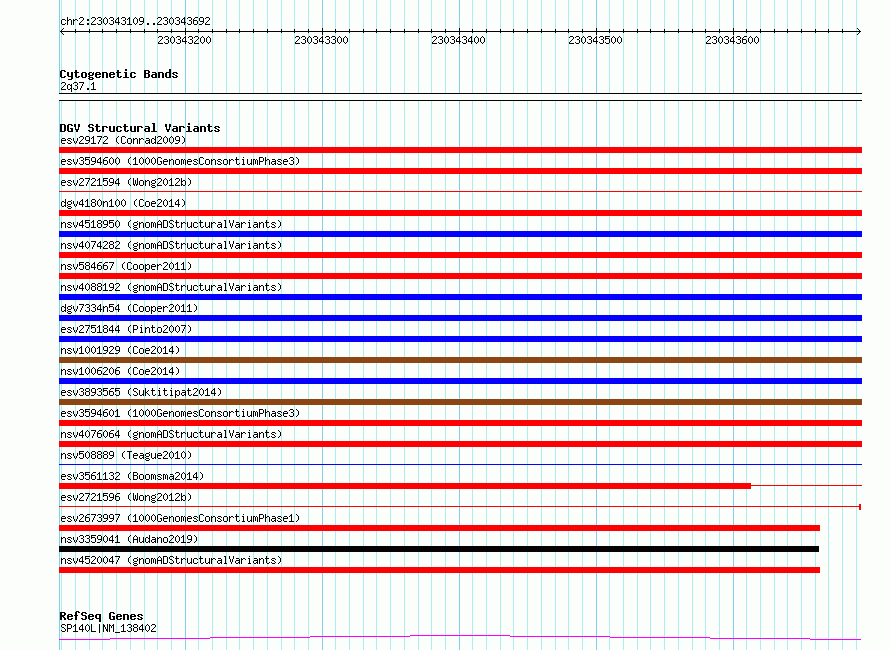Click the cytogenetic band 2q37.1 outline bar

tap(460, 97)
